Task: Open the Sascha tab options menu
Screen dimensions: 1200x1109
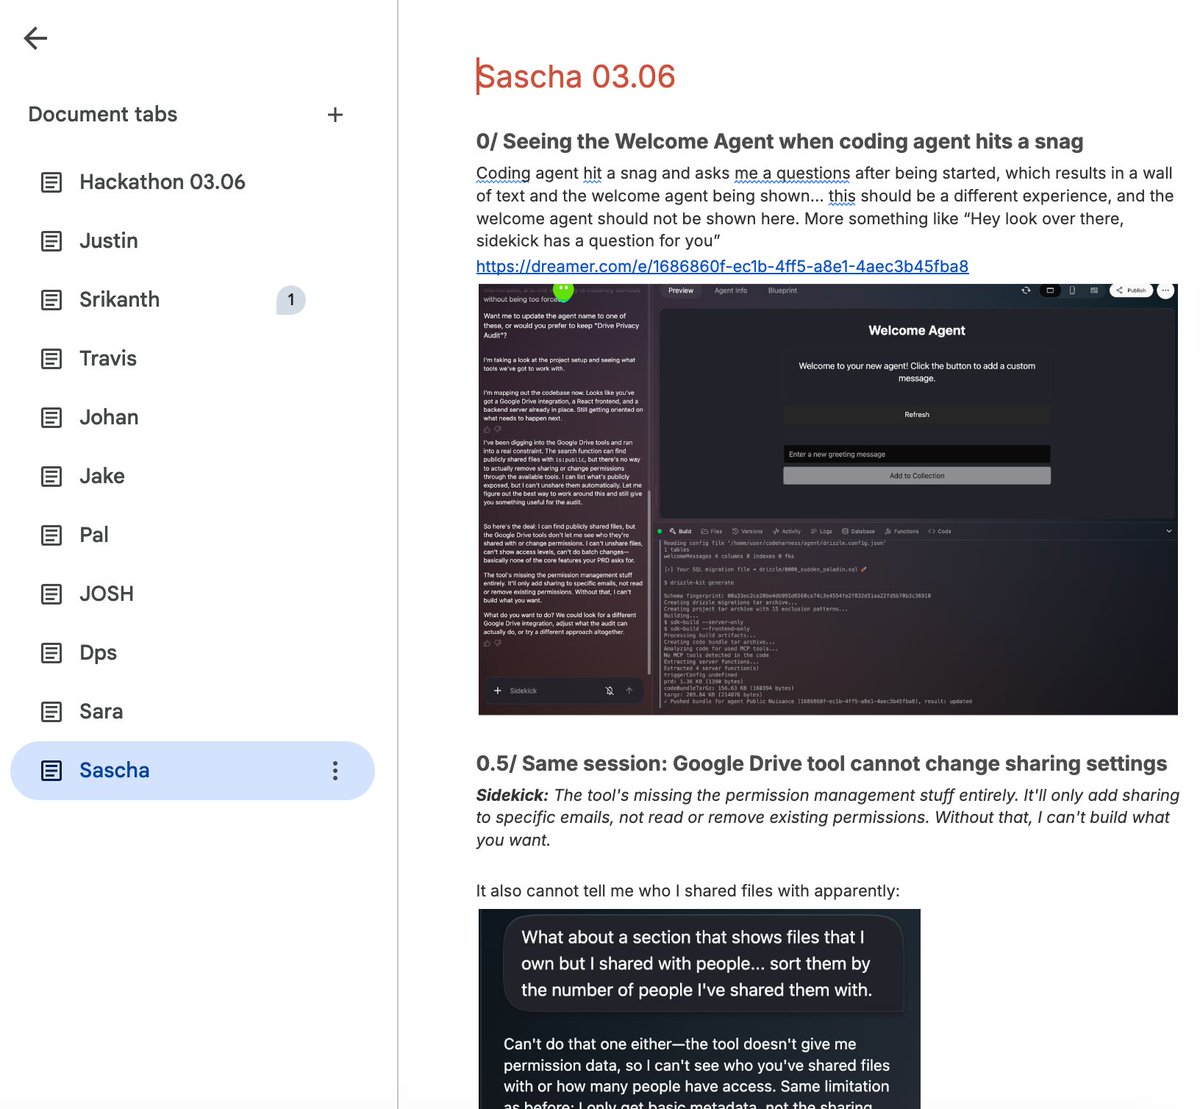Action: point(335,770)
